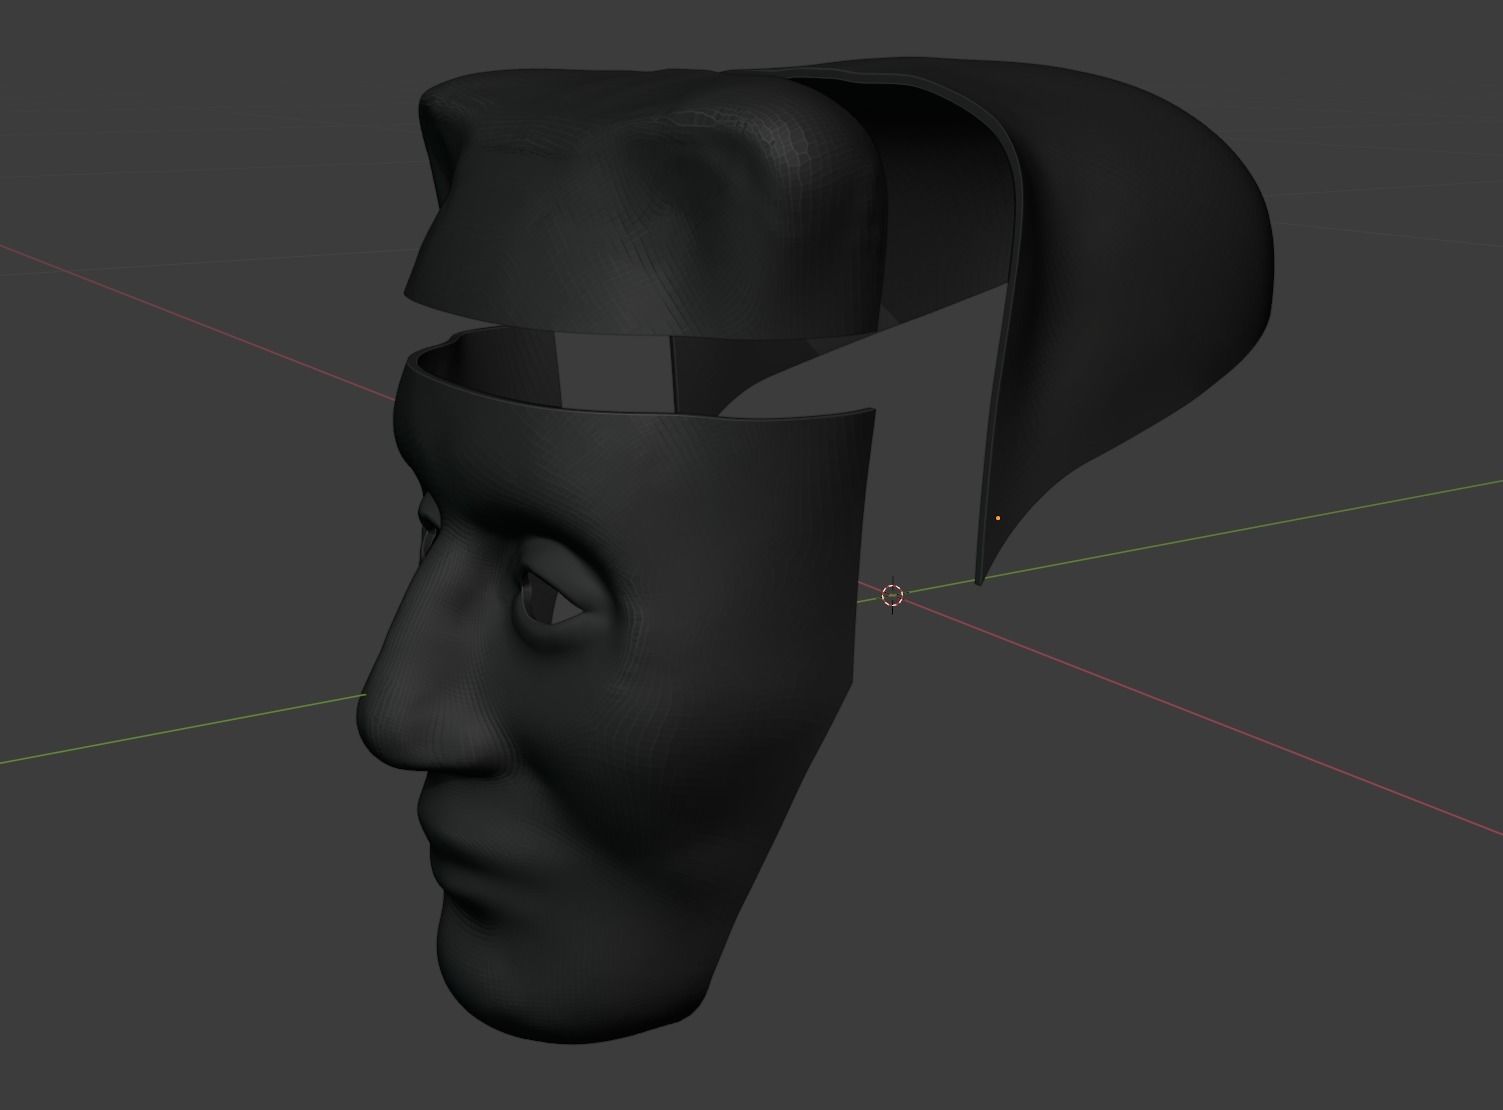Click the orange origin dot on the rear shell
This screenshot has width=1503, height=1110.
pos(998,518)
